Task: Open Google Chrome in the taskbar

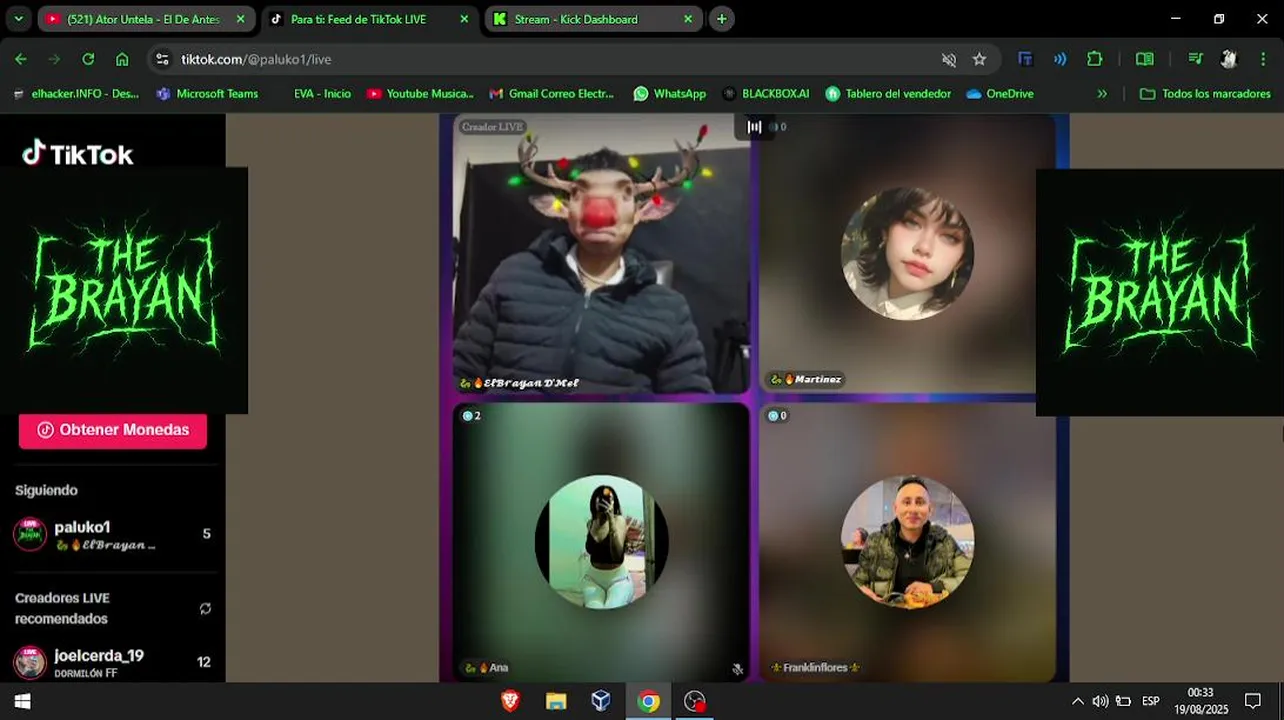Action: [x=648, y=701]
